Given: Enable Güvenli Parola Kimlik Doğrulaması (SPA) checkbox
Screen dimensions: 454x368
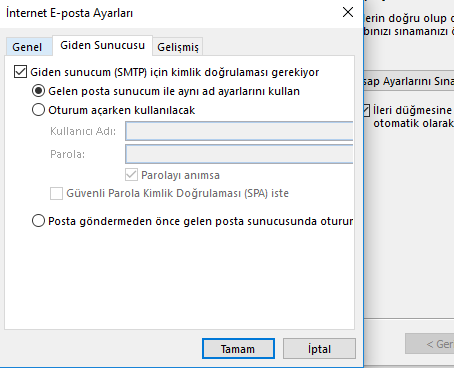Looking at the screenshot, I should coord(56,193).
